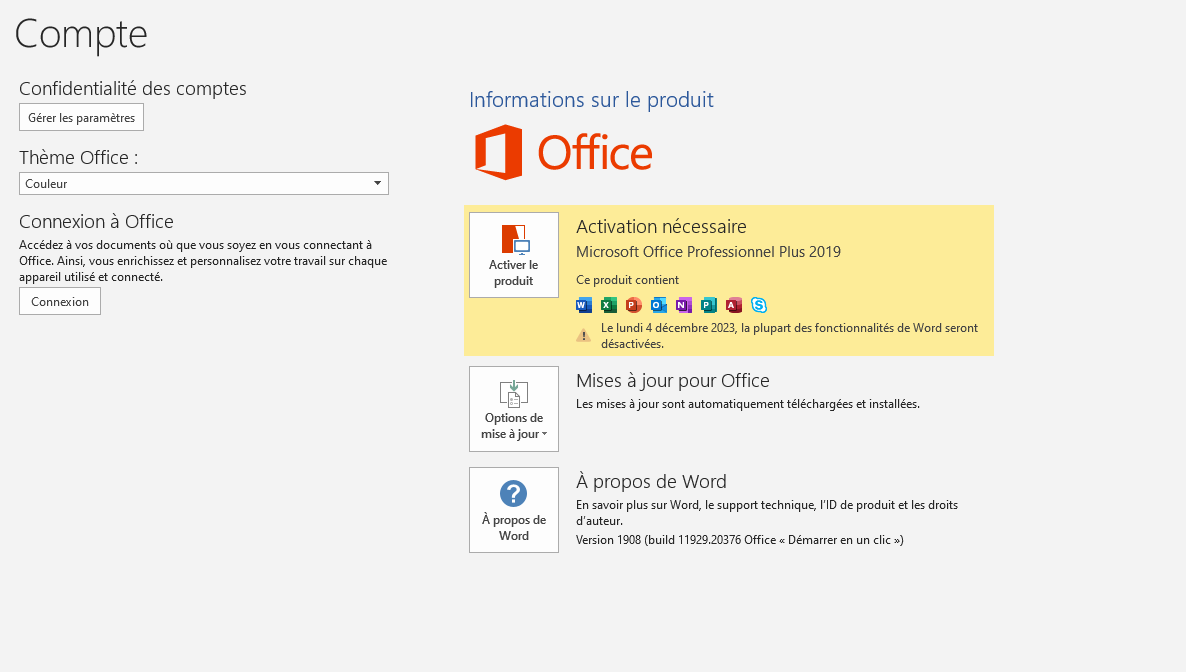
Task: Click the OneNote app icon
Action: [684, 305]
